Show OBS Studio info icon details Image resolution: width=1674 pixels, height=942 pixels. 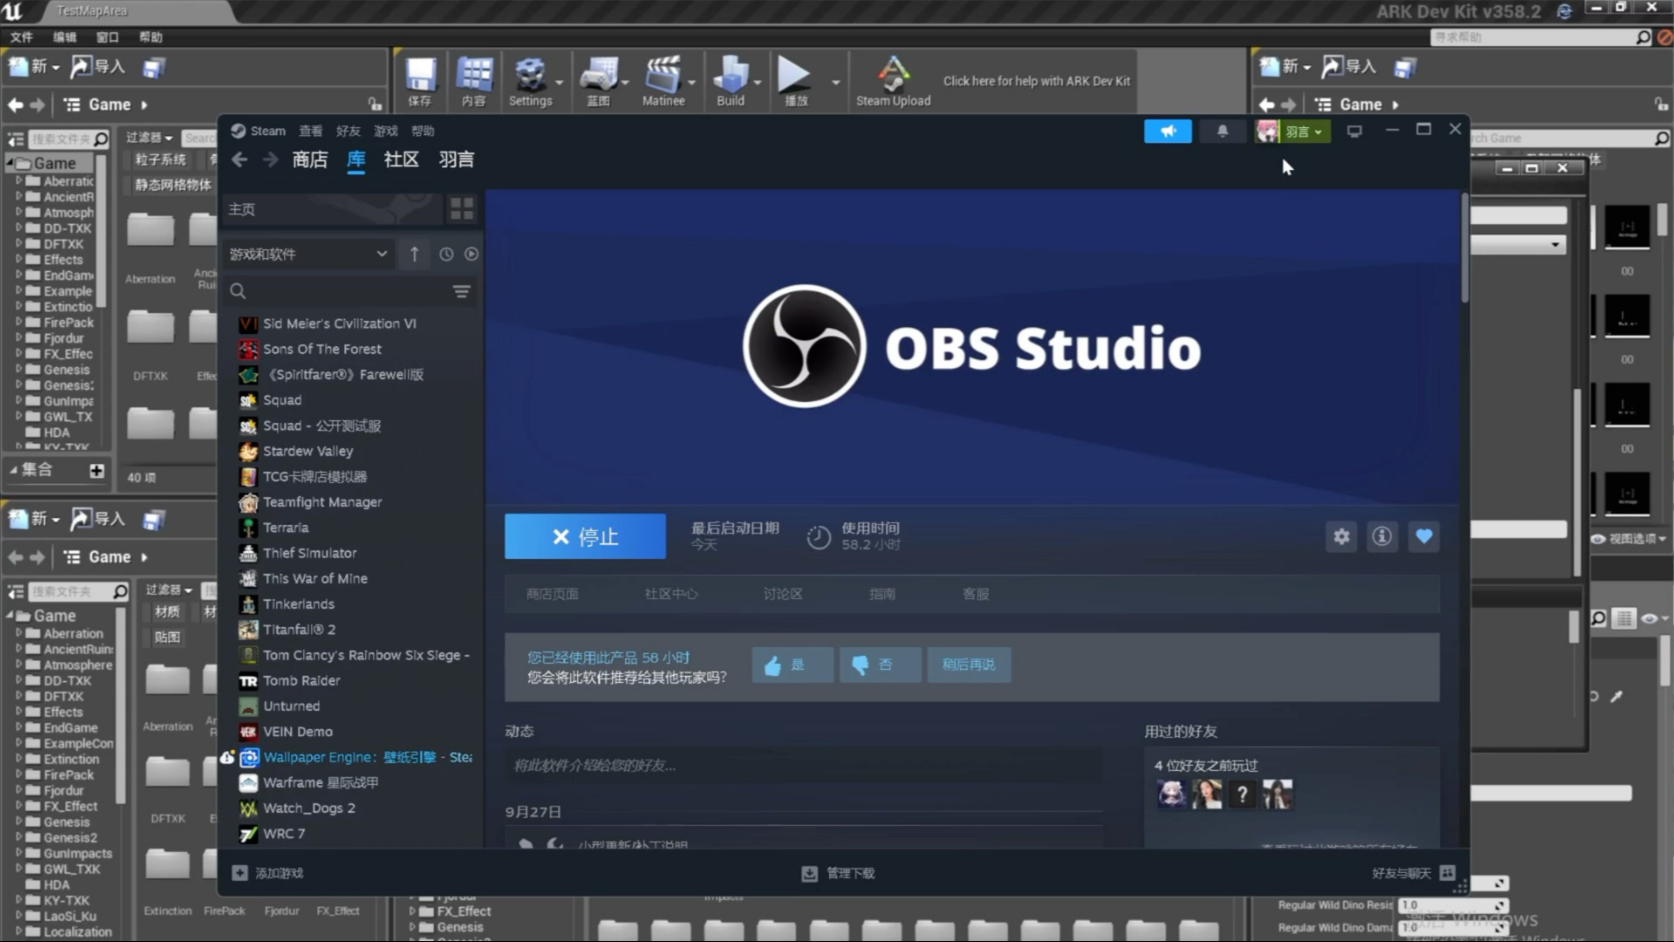1382,537
